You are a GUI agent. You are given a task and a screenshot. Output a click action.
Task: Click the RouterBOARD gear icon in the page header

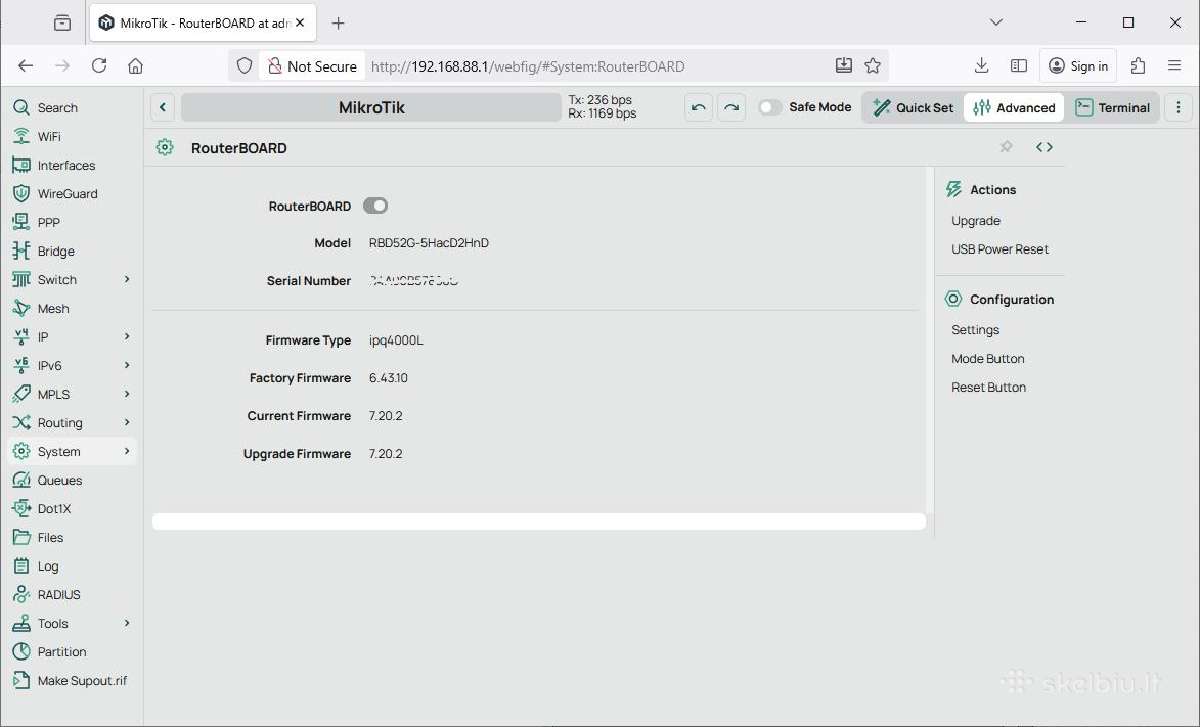(x=165, y=148)
